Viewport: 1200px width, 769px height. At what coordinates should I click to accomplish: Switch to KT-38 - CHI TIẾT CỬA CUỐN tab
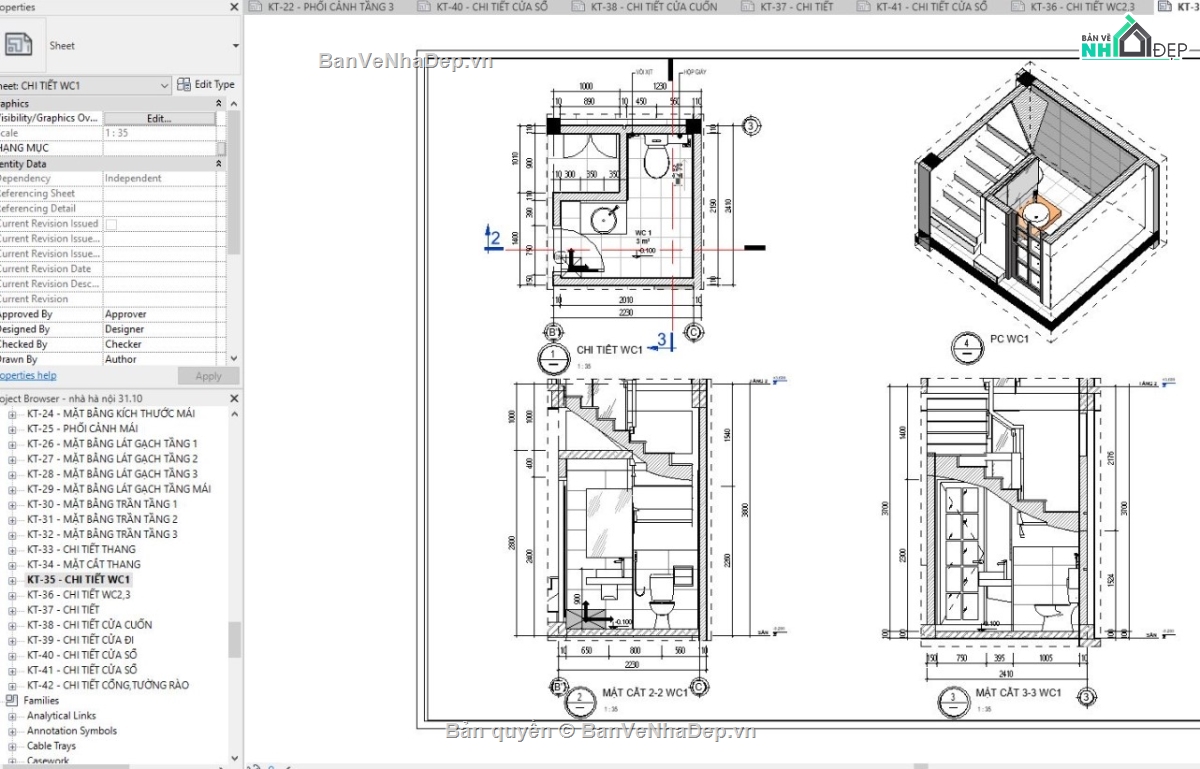652,7
